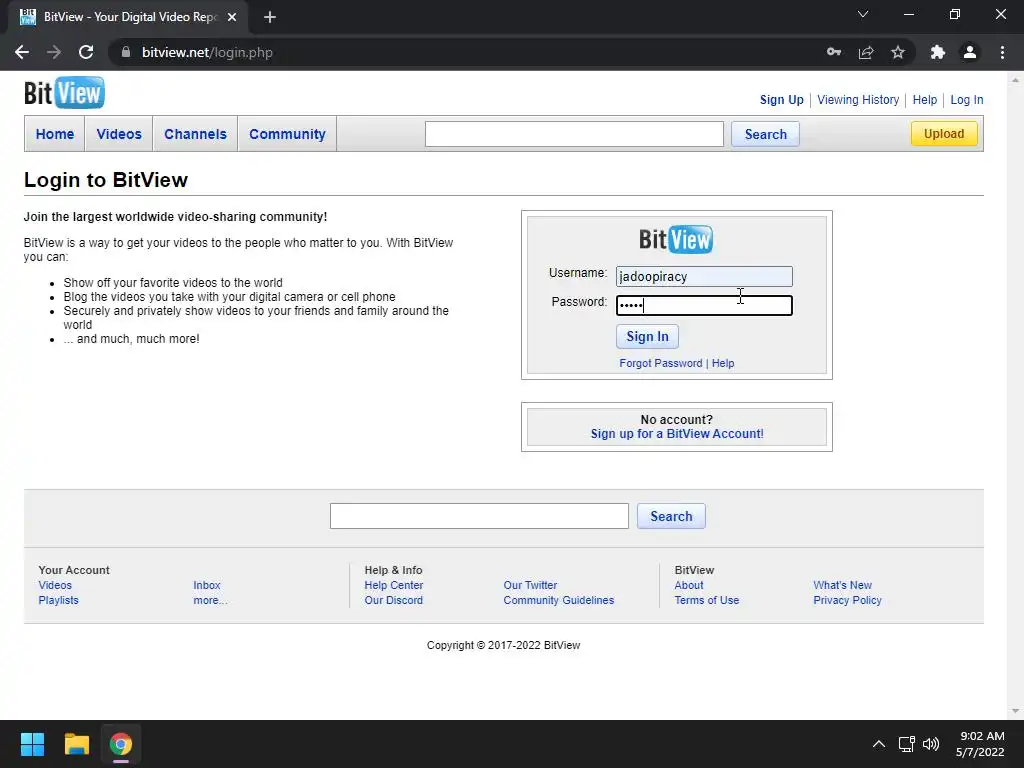Open the Videos footer link

pyautogui.click(x=55, y=585)
